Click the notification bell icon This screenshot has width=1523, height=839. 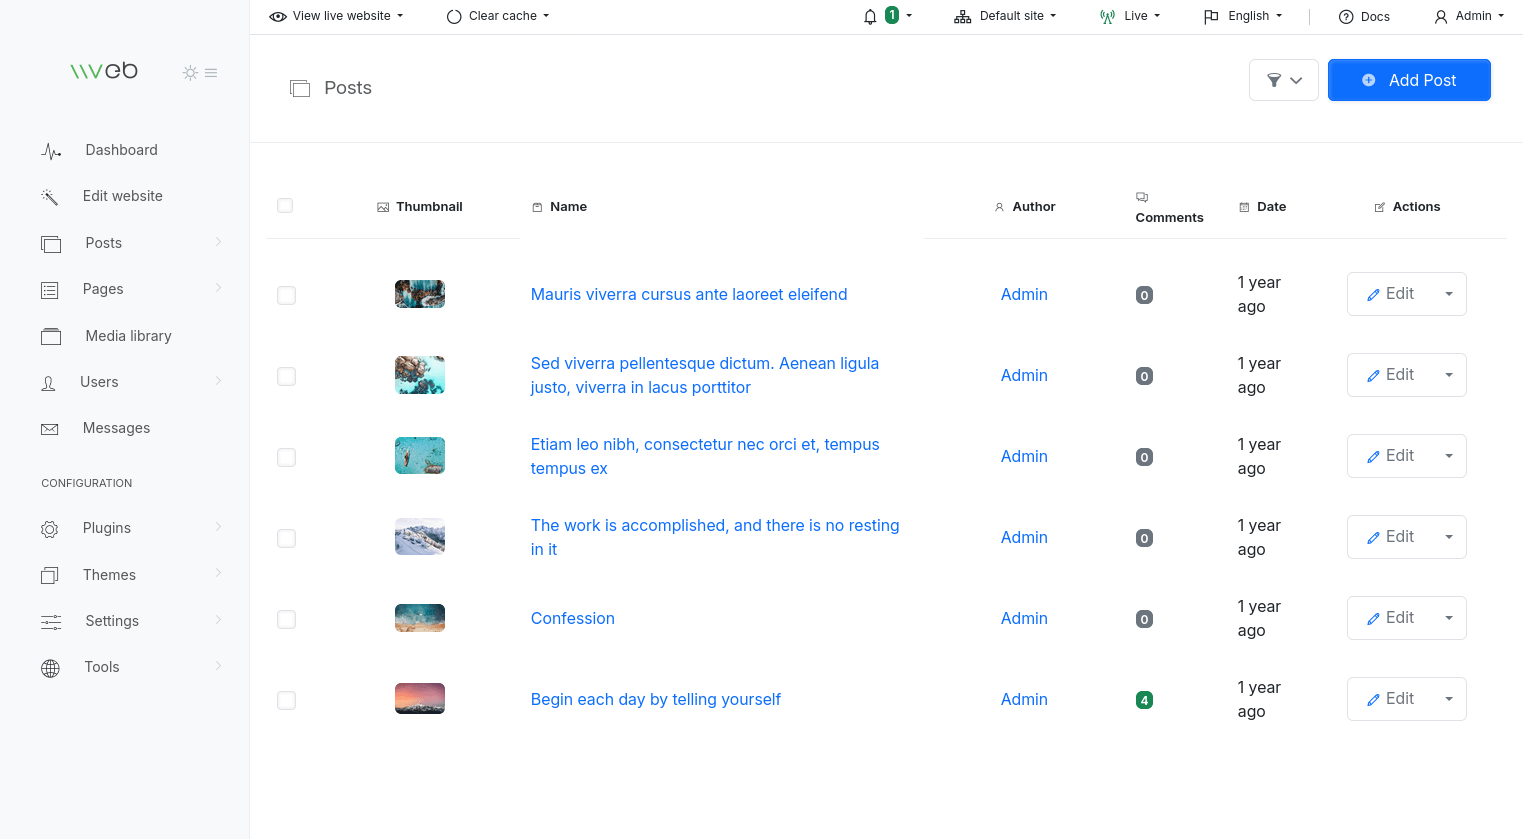[x=870, y=16]
